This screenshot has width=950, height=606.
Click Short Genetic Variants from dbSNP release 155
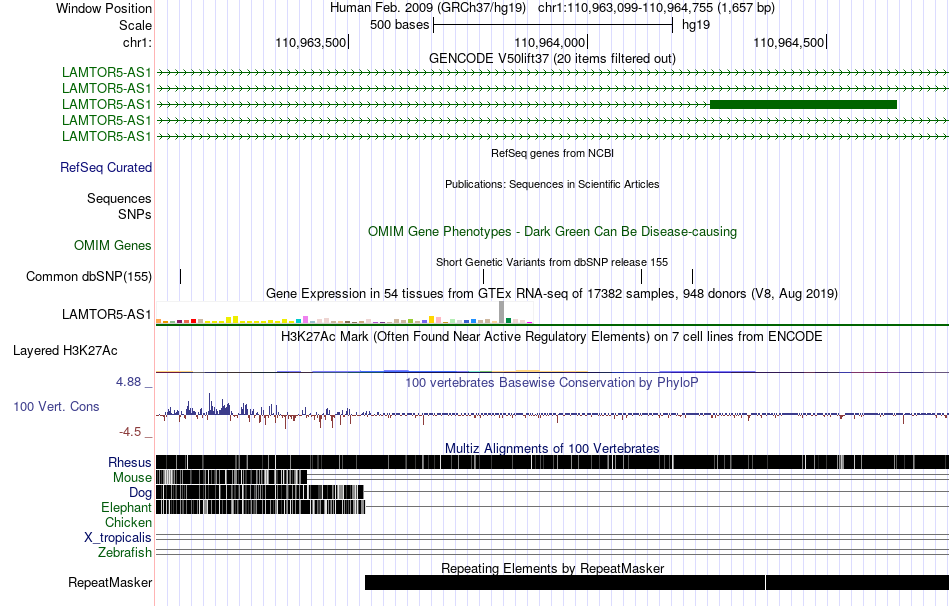coord(552,262)
